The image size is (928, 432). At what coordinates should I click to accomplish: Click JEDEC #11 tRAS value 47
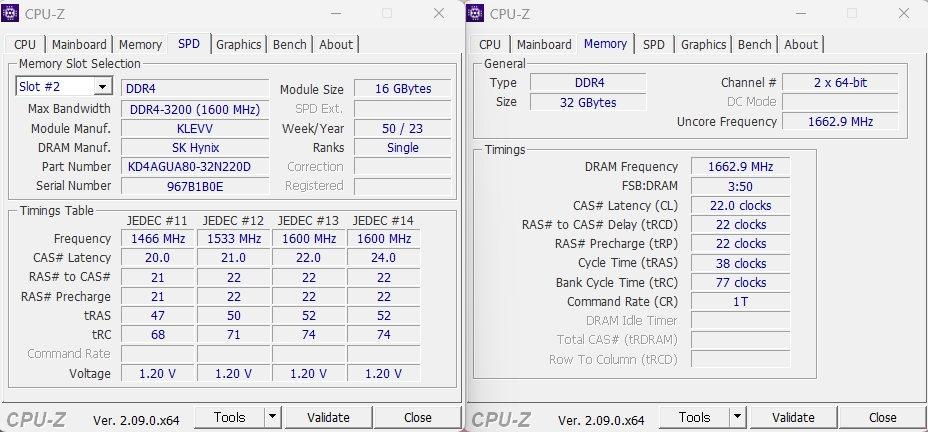click(158, 315)
